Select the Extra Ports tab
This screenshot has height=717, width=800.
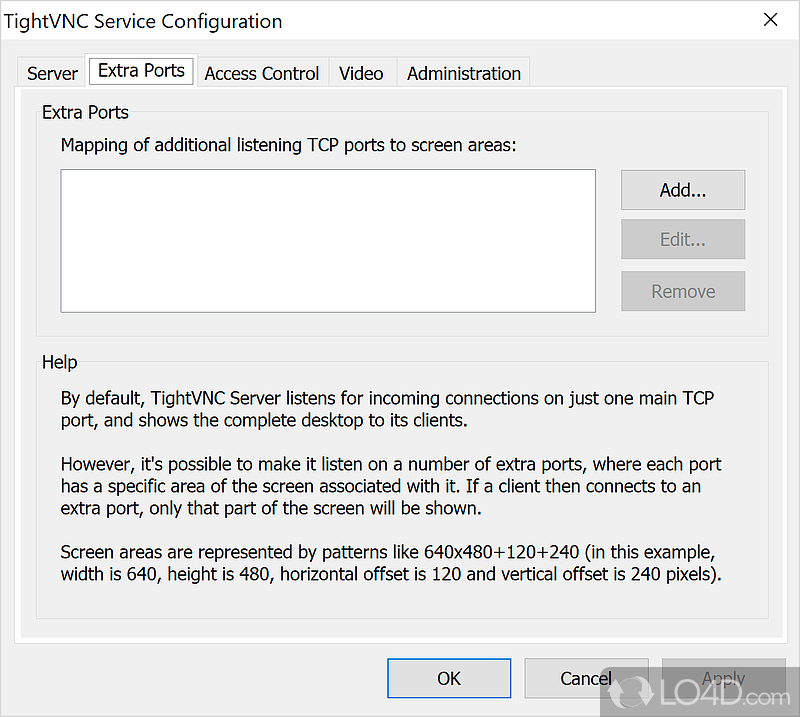pos(141,71)
